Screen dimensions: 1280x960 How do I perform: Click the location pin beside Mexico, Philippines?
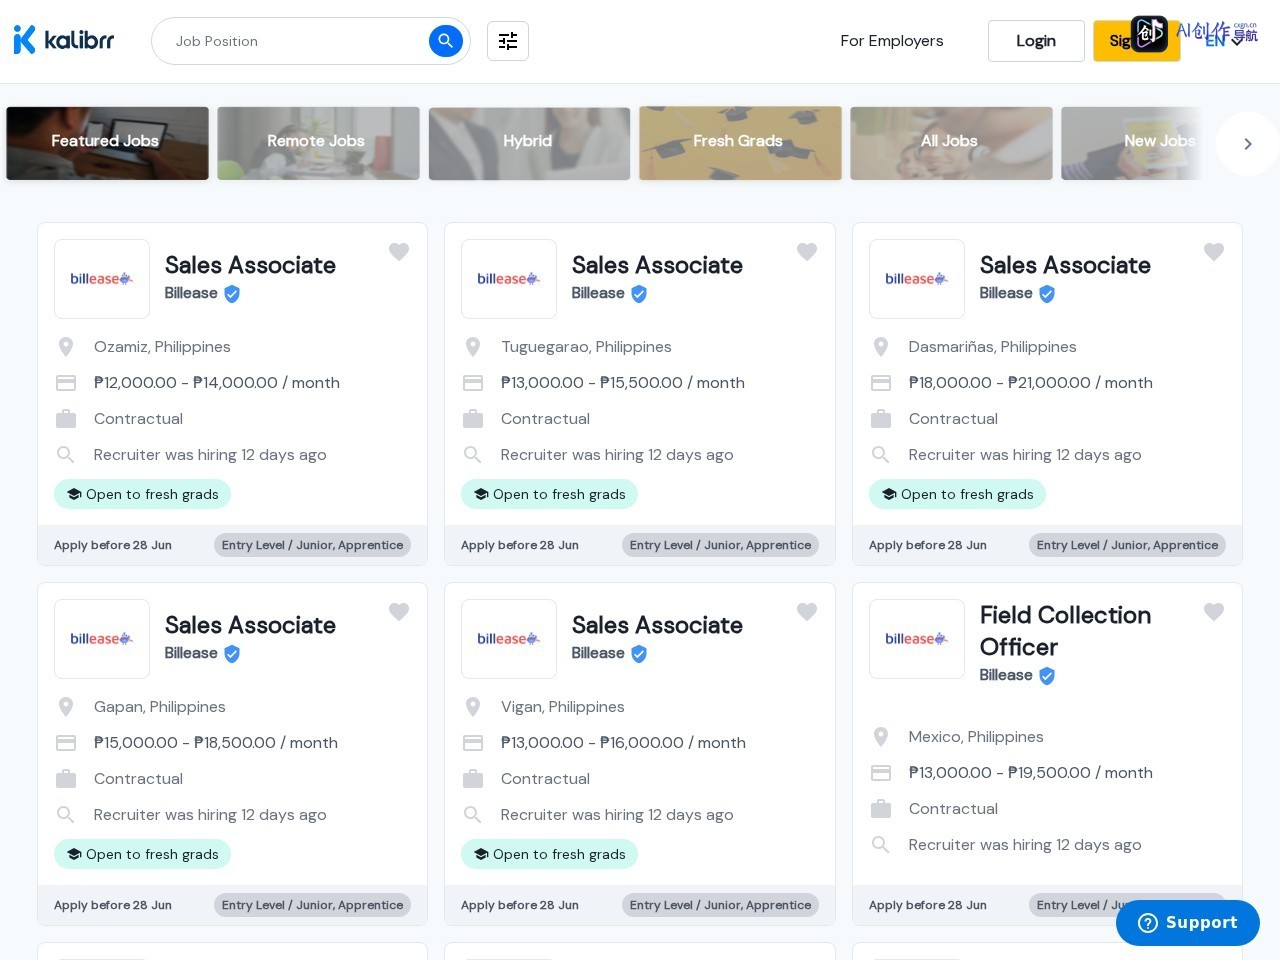click(x=881, y=737)
